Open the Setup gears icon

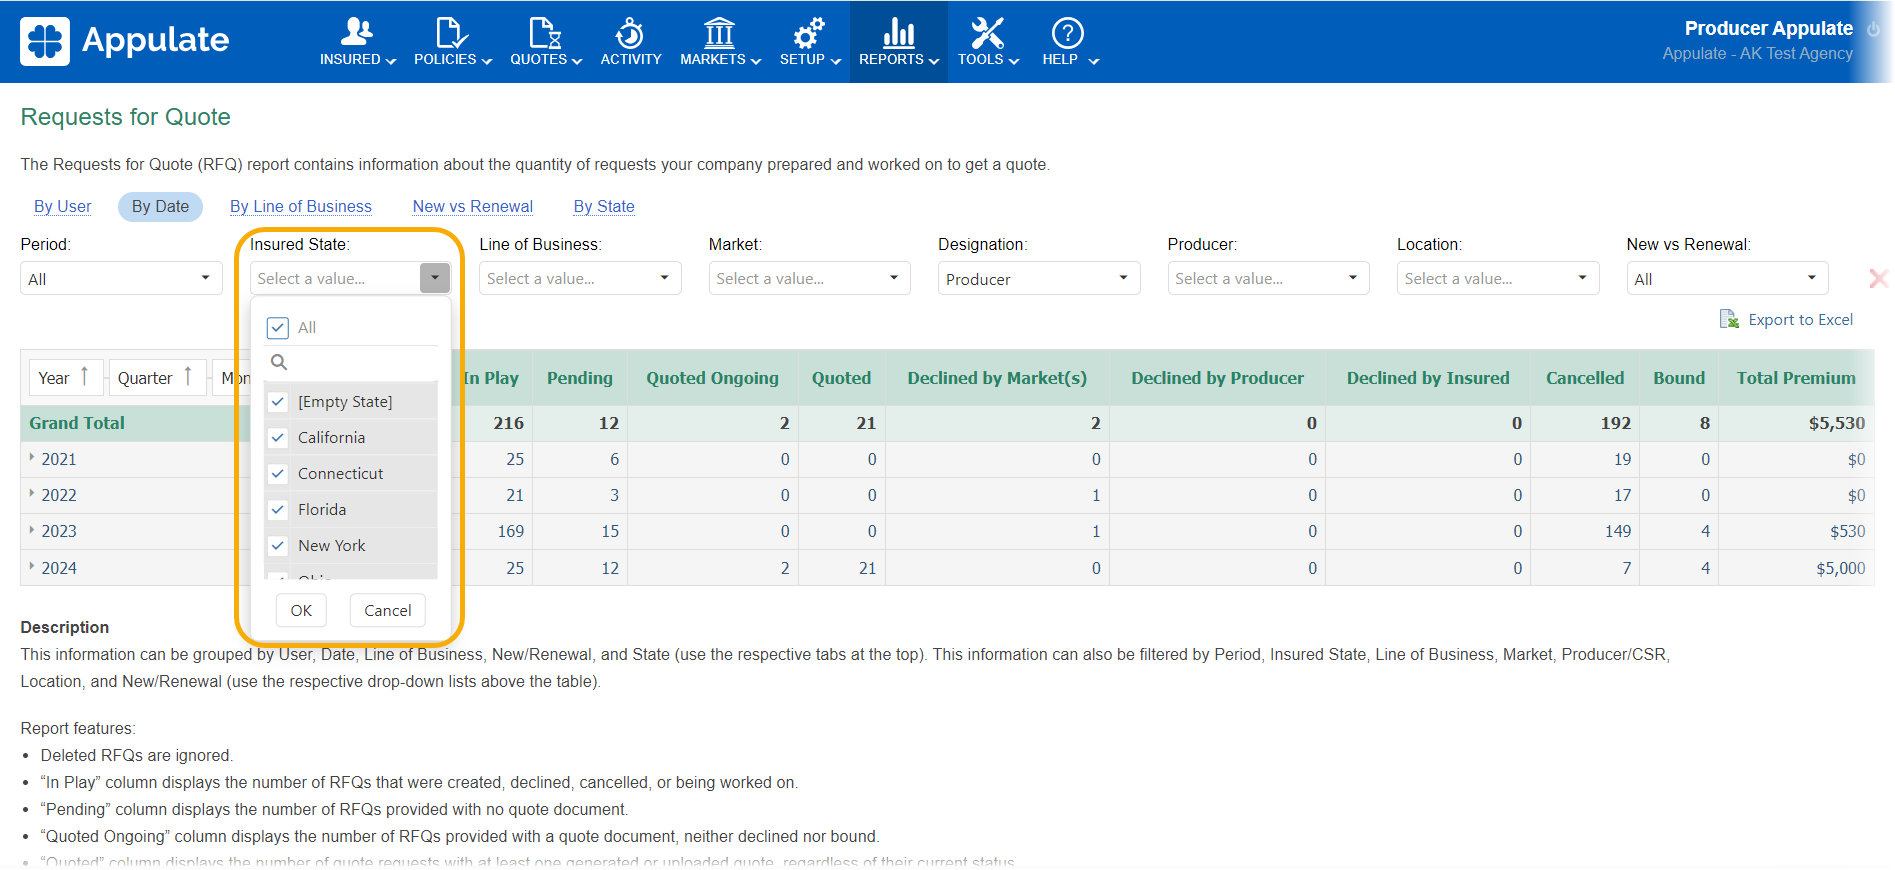click(x=808, y=33)
